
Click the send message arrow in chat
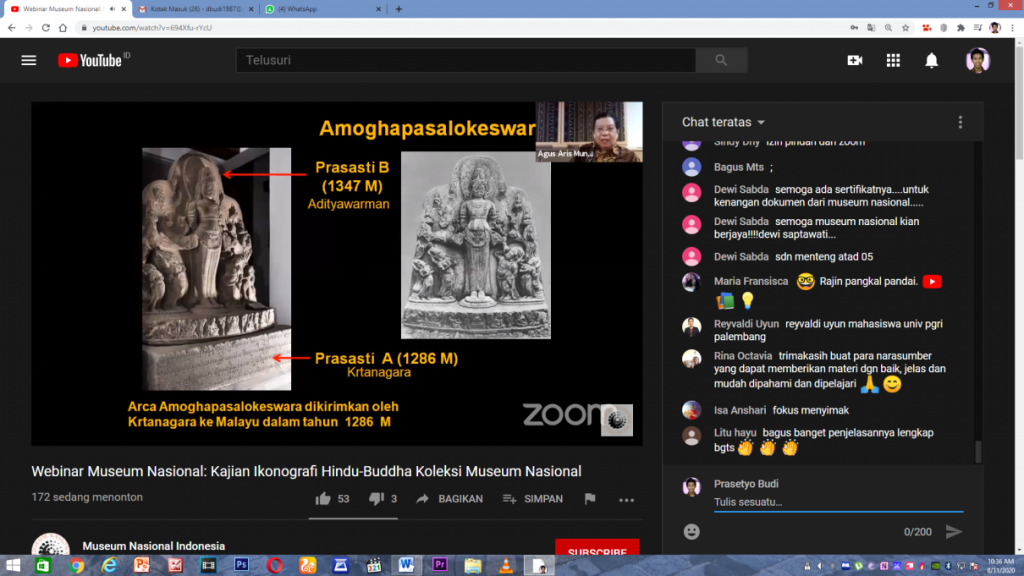coord(953,531)
